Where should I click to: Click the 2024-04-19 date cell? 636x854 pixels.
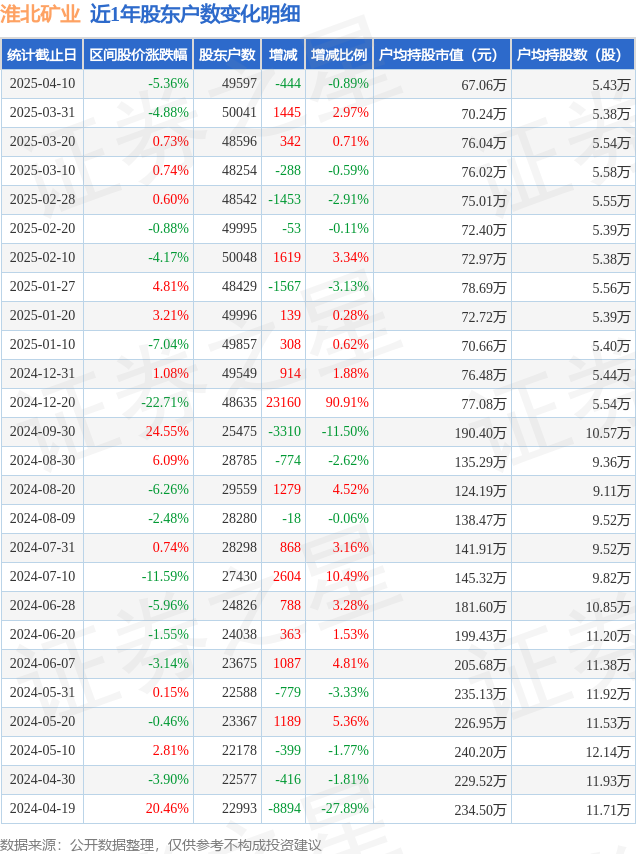point(42,809)
